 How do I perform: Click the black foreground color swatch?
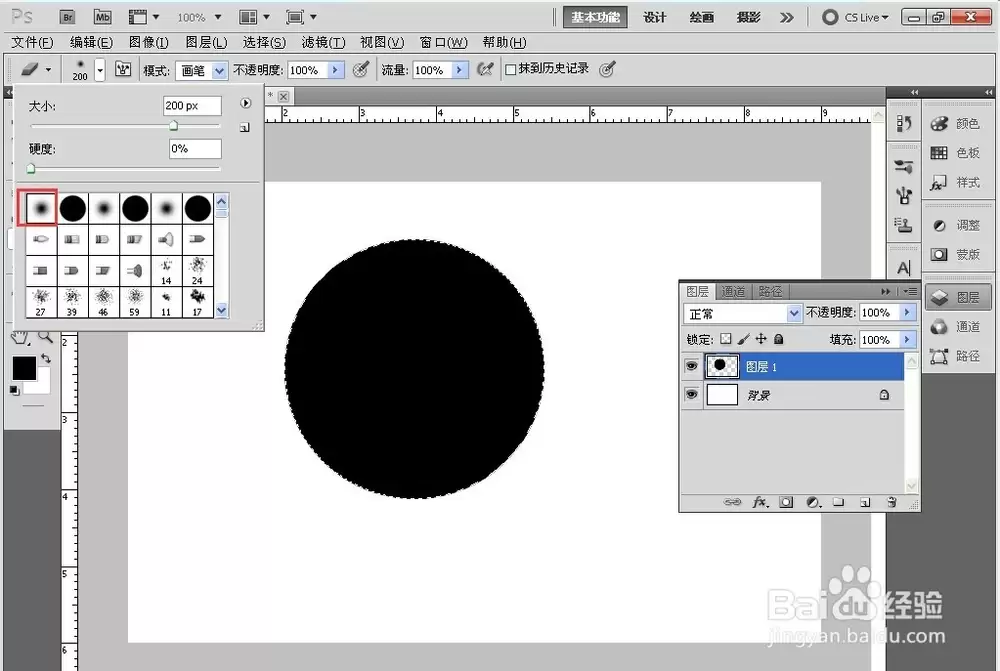click(24, 369)
